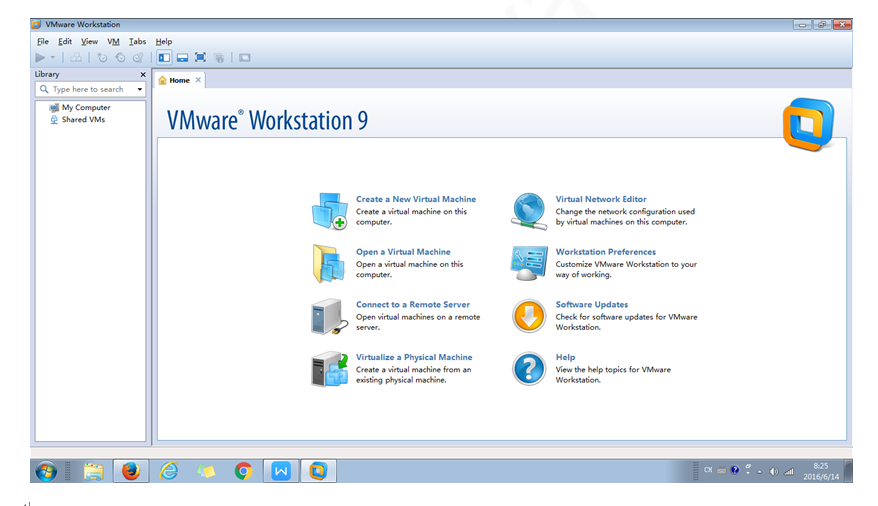Toggle the thumbnail bar toolbar button
Image resolution: width=878 pixels, height=506 pixels.
(x=182, y=57)
